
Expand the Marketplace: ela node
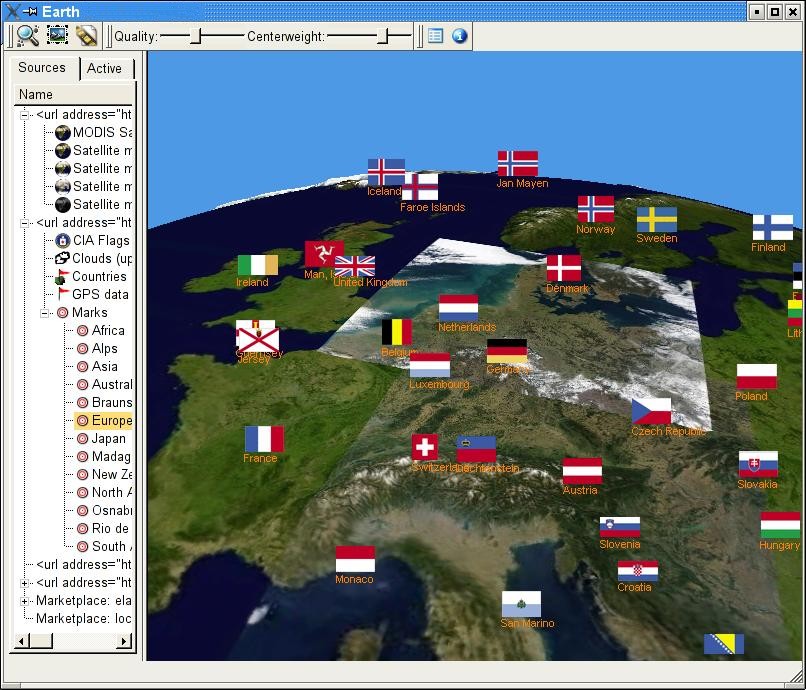click(x=24, y=601)
